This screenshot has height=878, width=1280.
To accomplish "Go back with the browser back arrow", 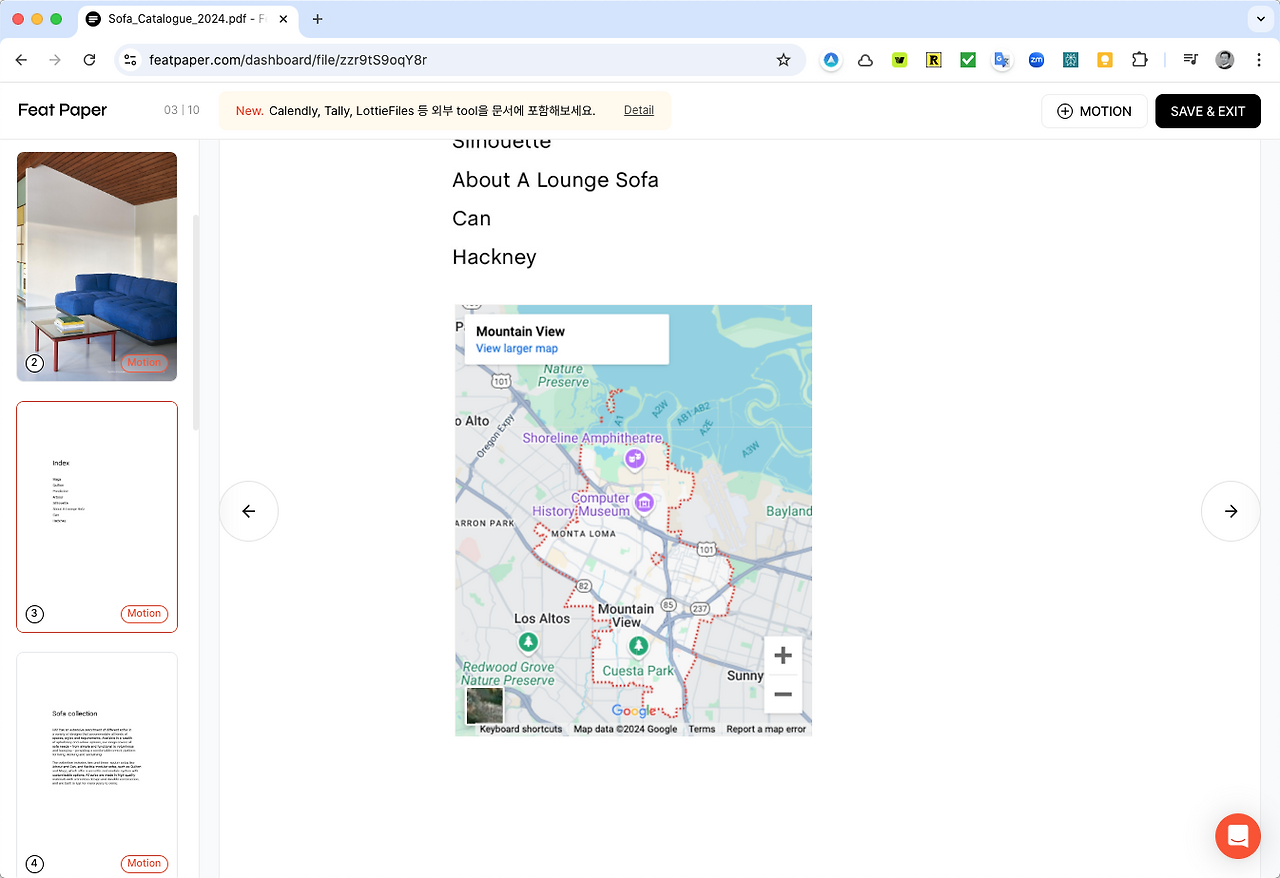I will point(21,60).
